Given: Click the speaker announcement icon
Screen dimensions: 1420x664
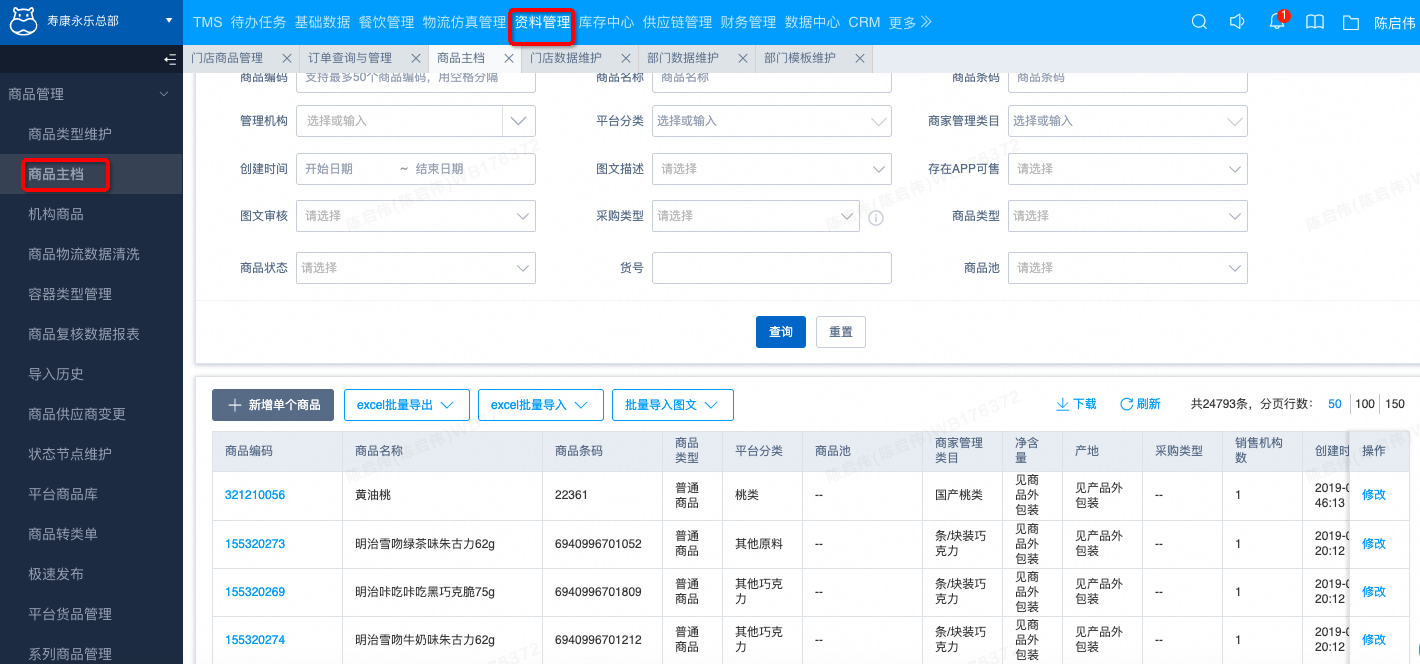Looking at the screenshot, I should coord(1238,22).
